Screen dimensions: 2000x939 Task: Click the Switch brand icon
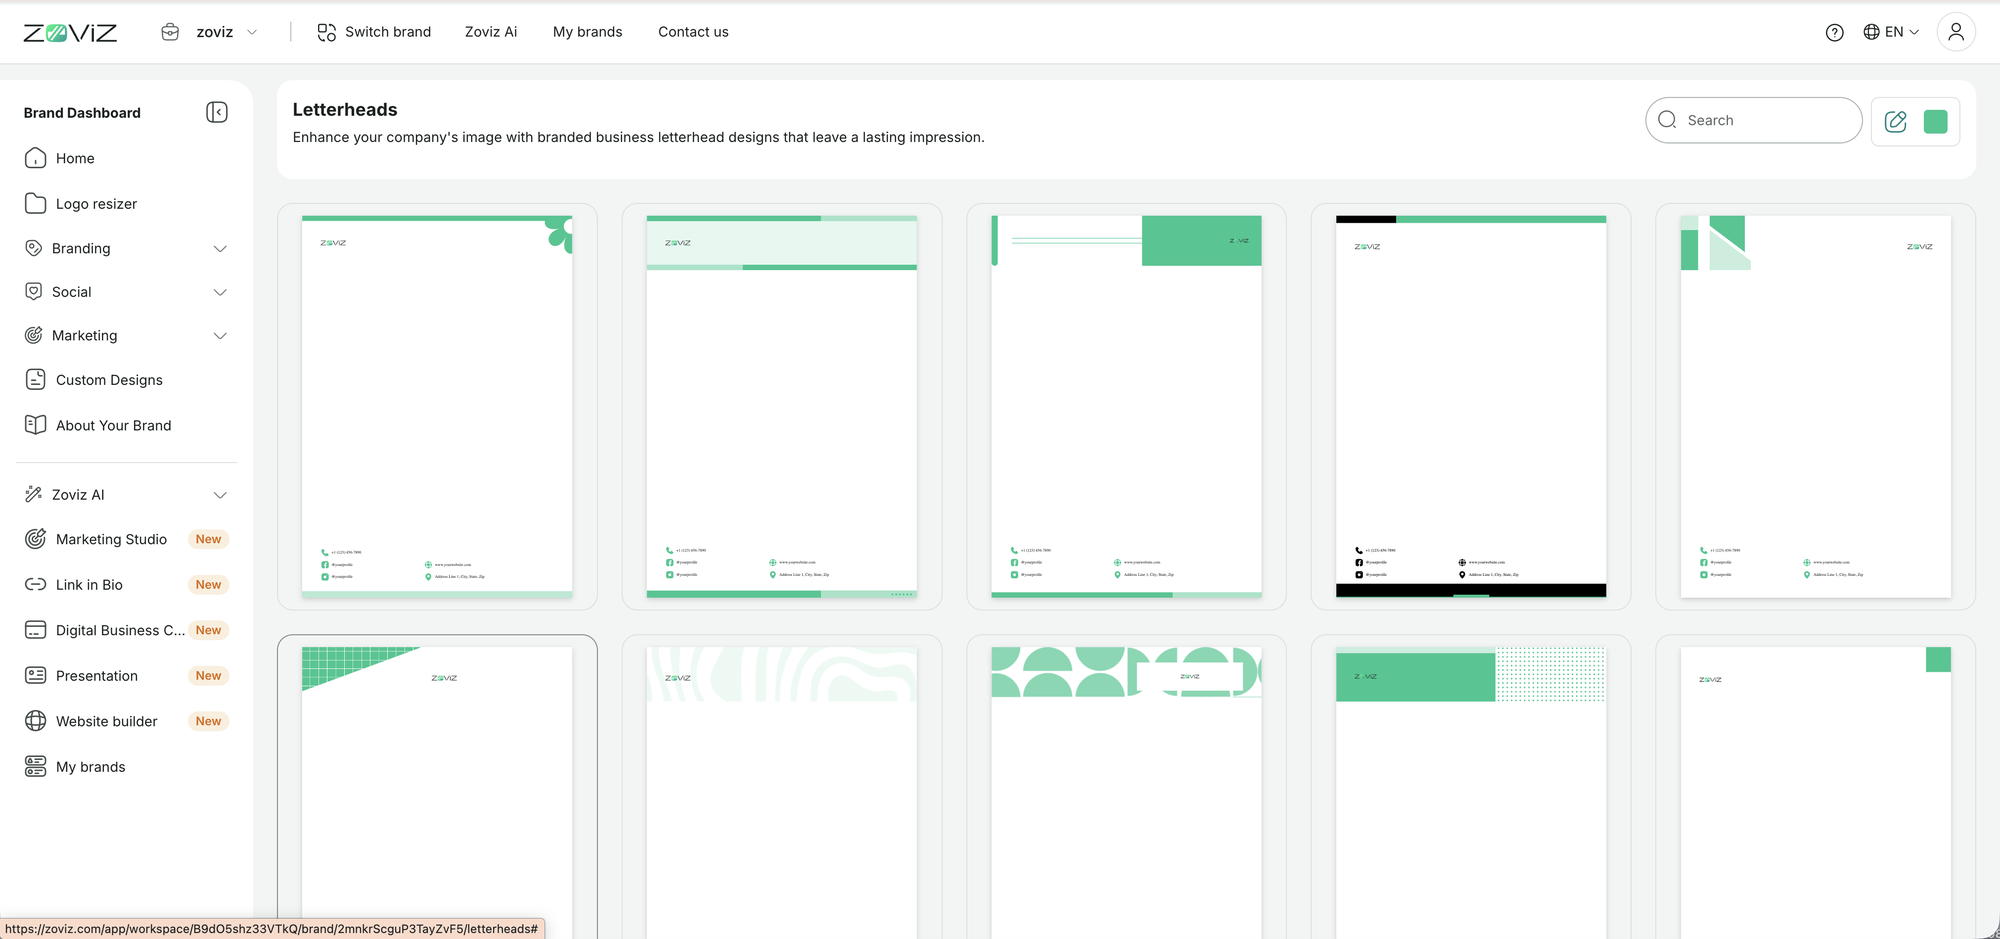point(326,32)
